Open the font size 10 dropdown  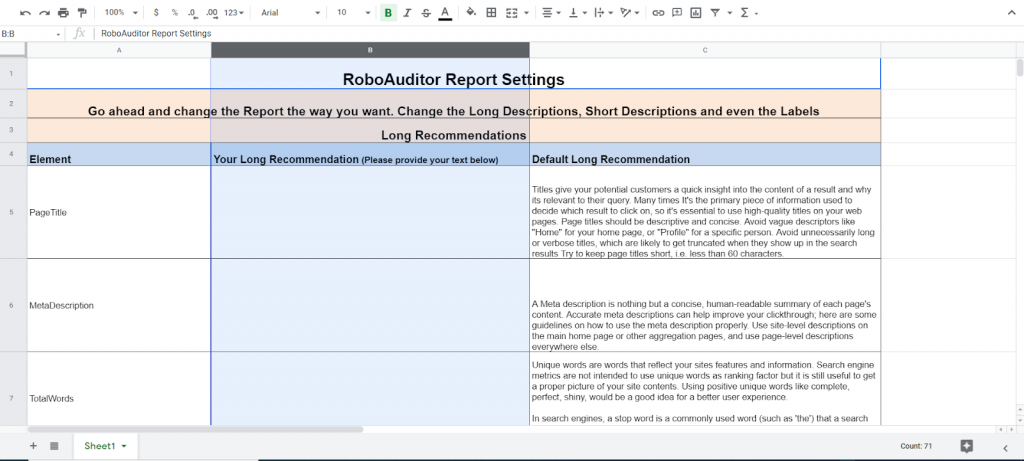pyautogui.click(x=353, y=12)
